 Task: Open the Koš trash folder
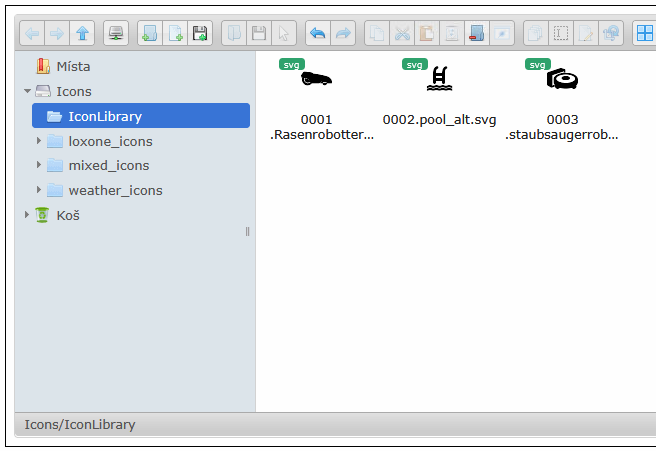pyautogui.click(x=57, y=215)
